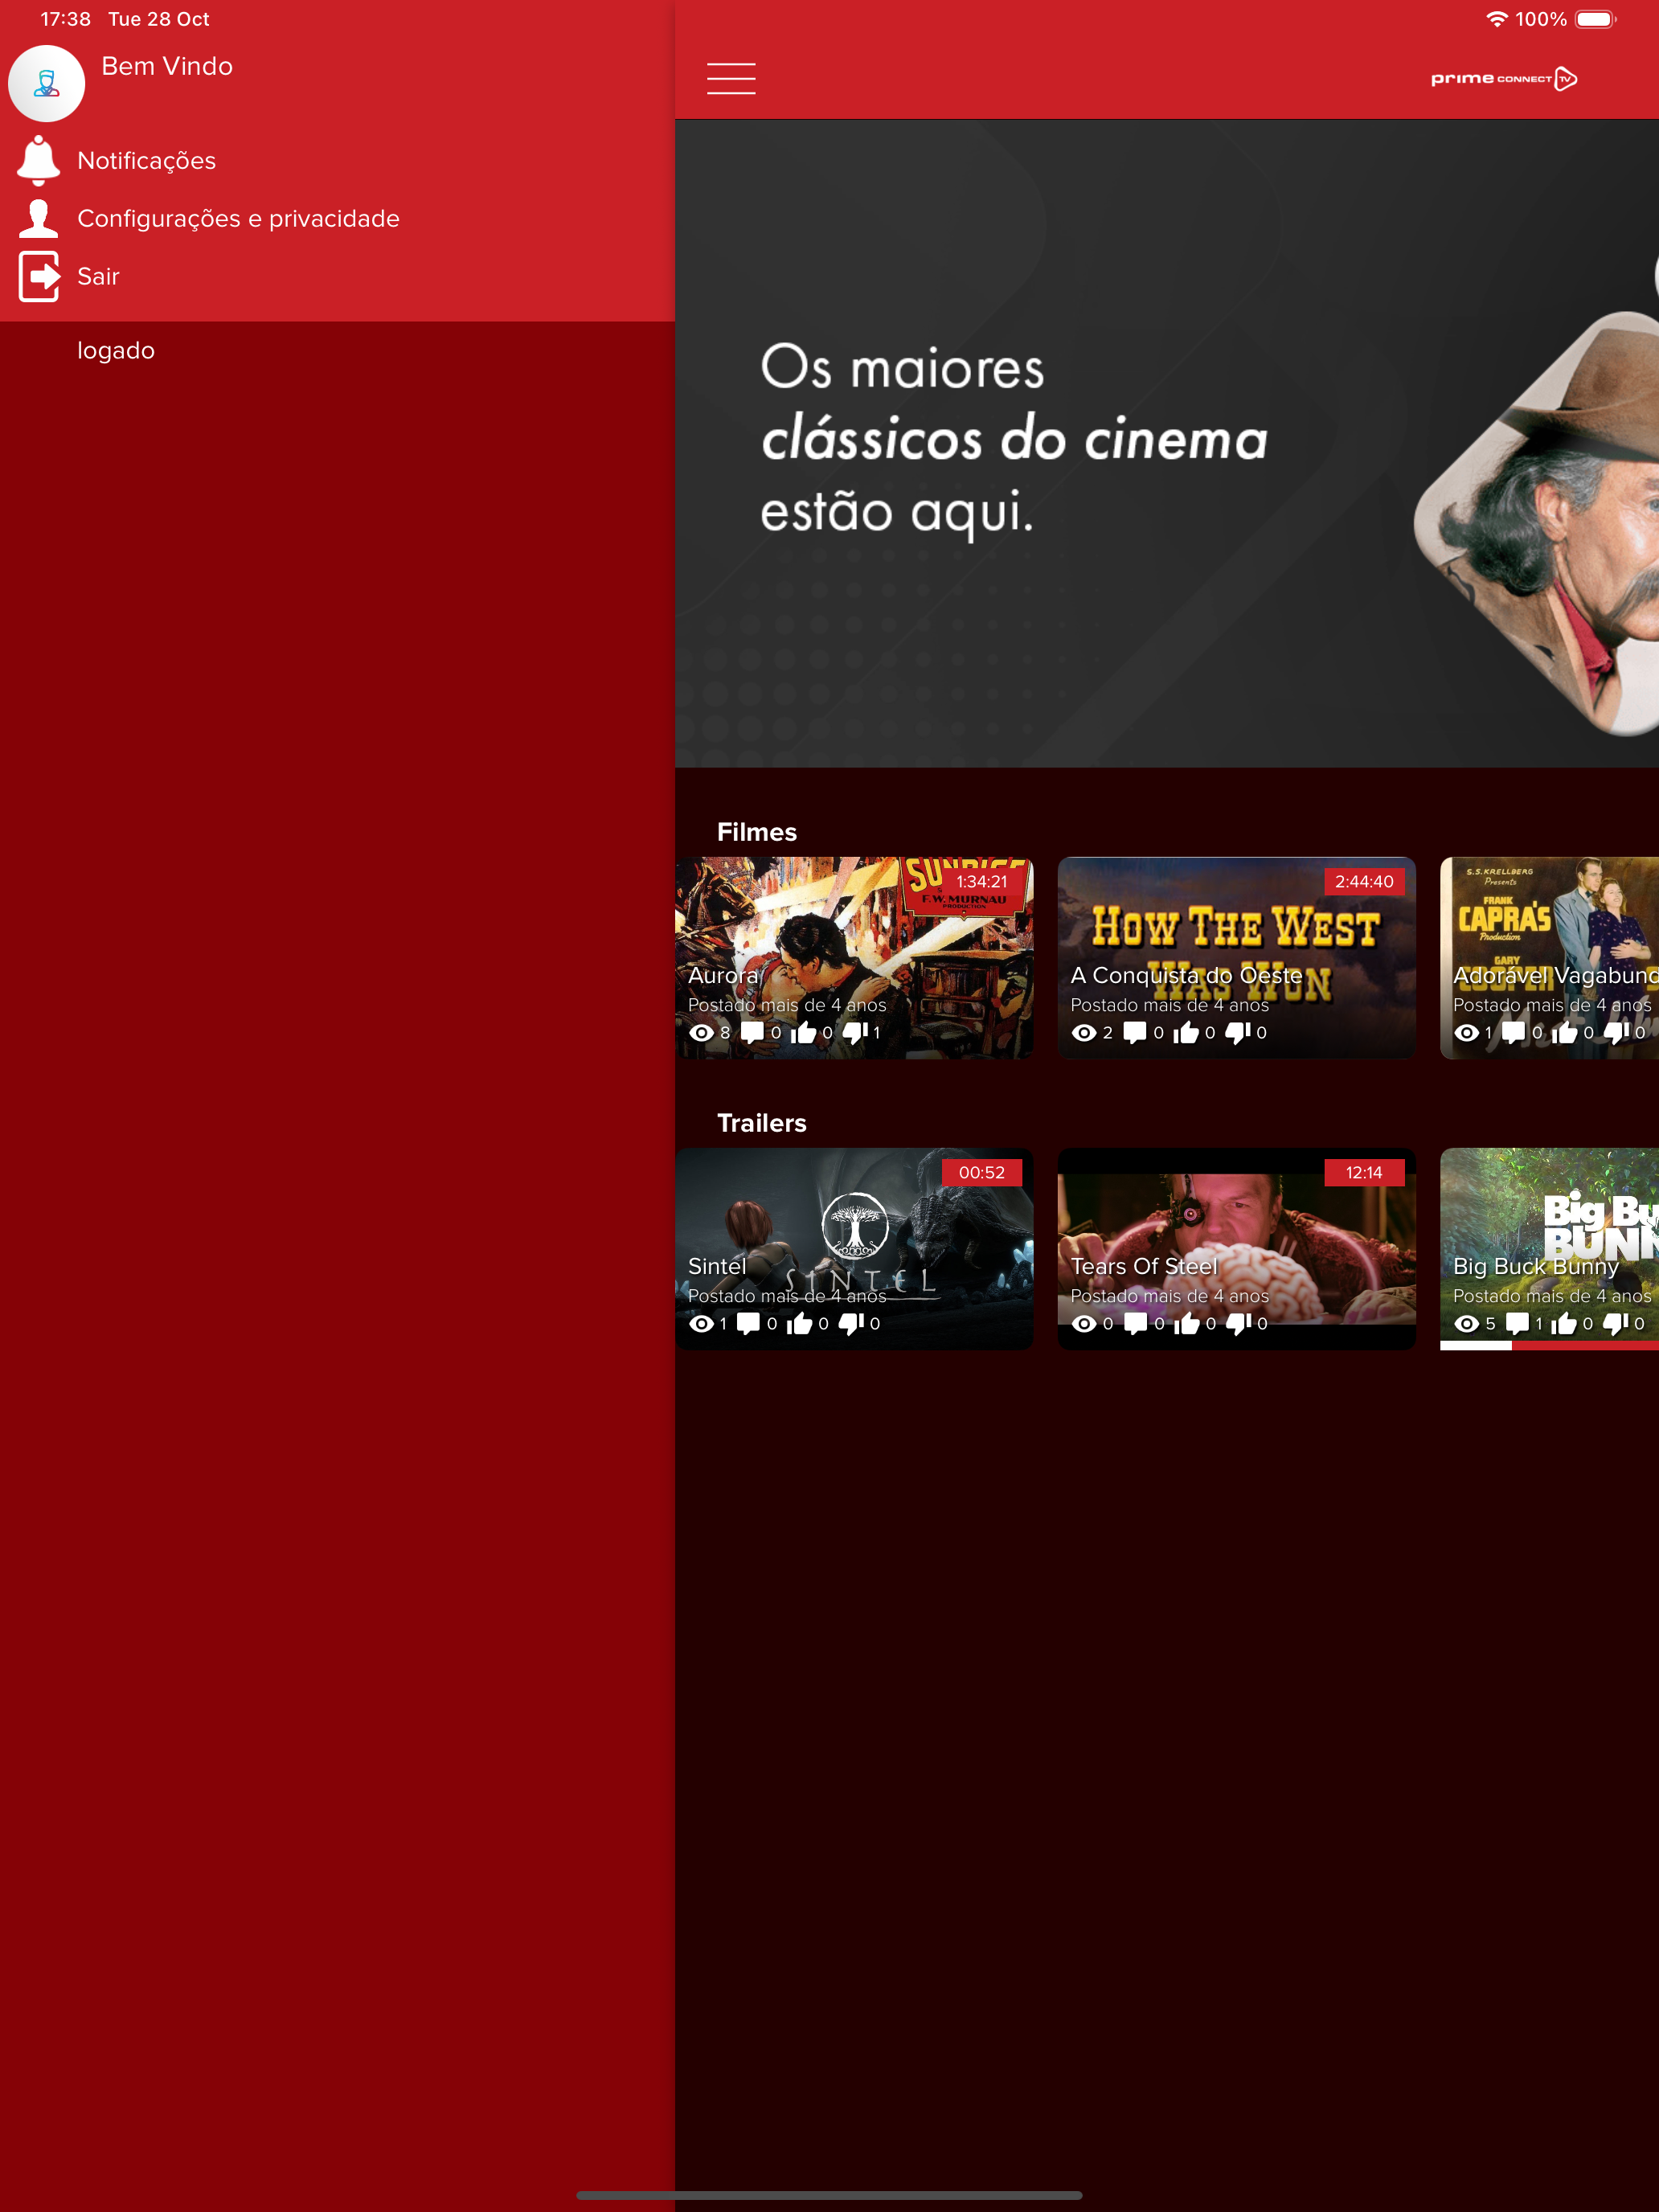Select Sair to log out
1659x2212 pixels.
coord(98,277)
